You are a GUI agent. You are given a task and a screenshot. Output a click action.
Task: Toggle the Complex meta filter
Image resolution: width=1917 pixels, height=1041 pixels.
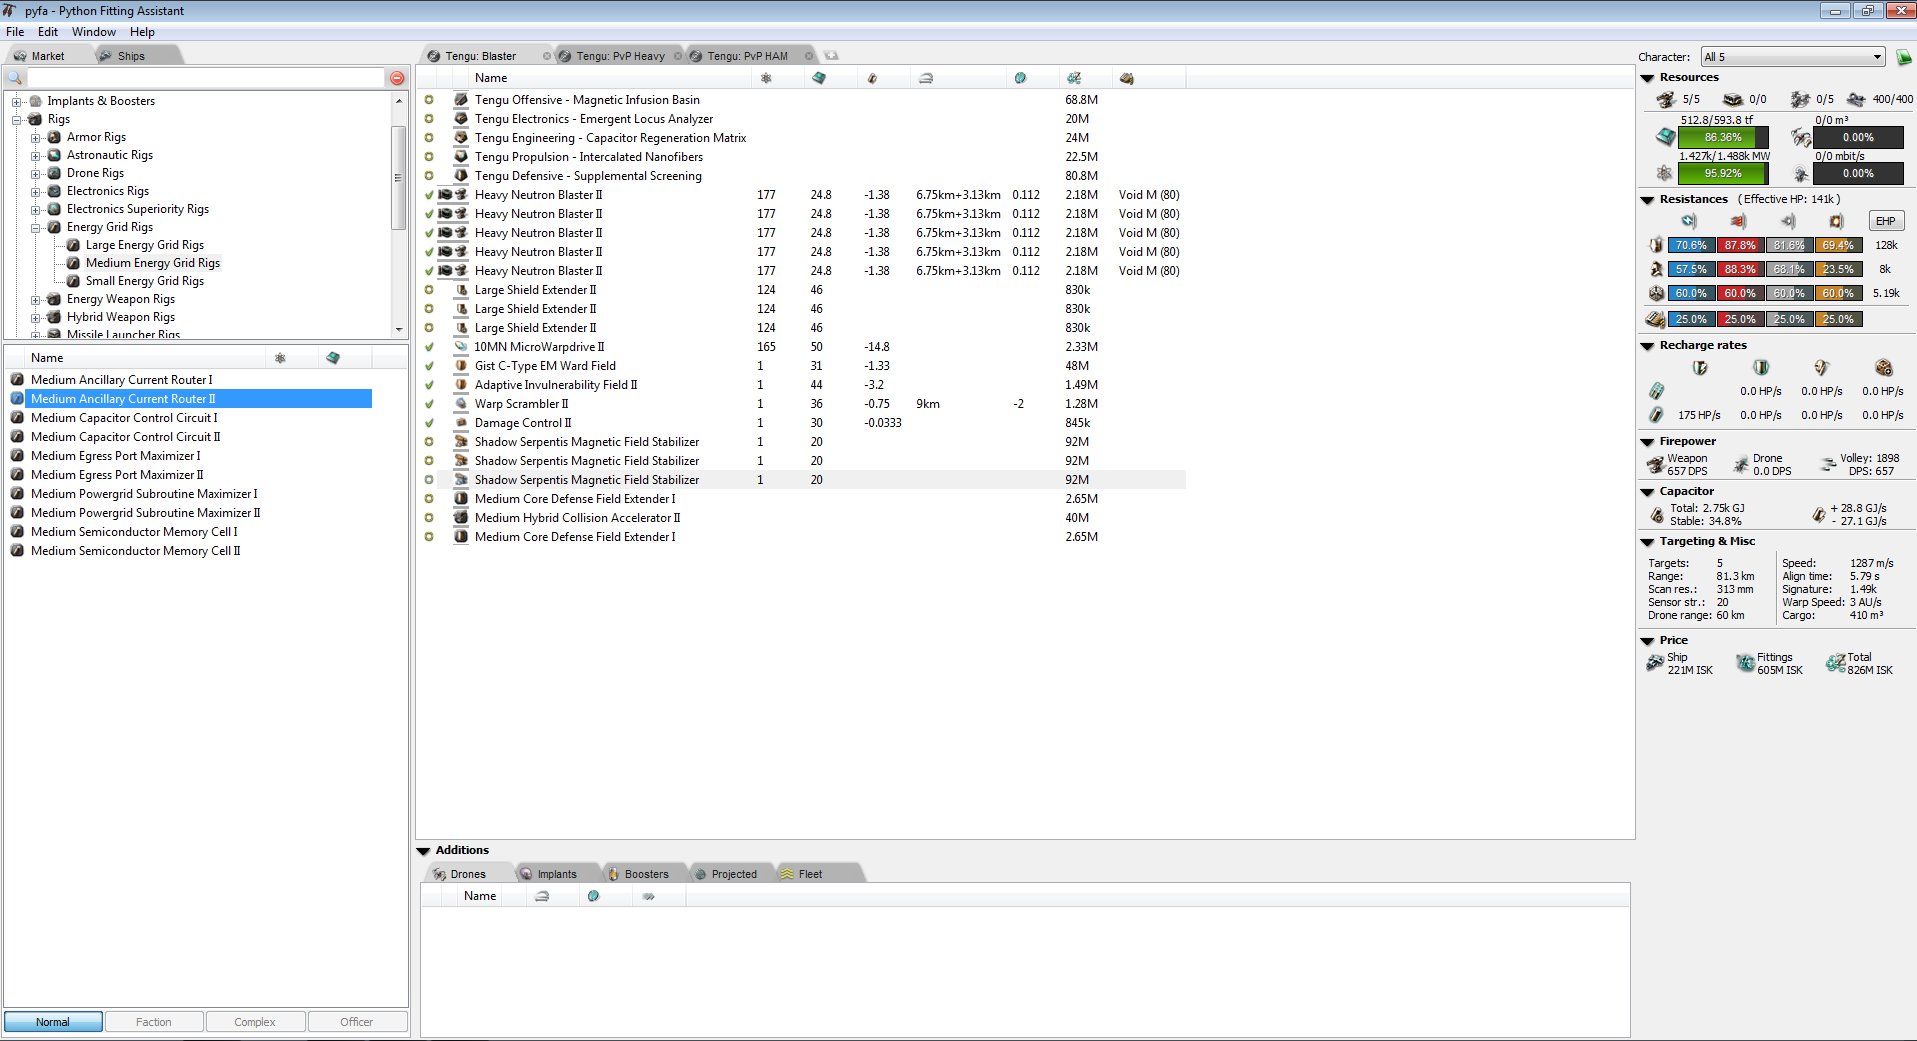(255, 1022)
